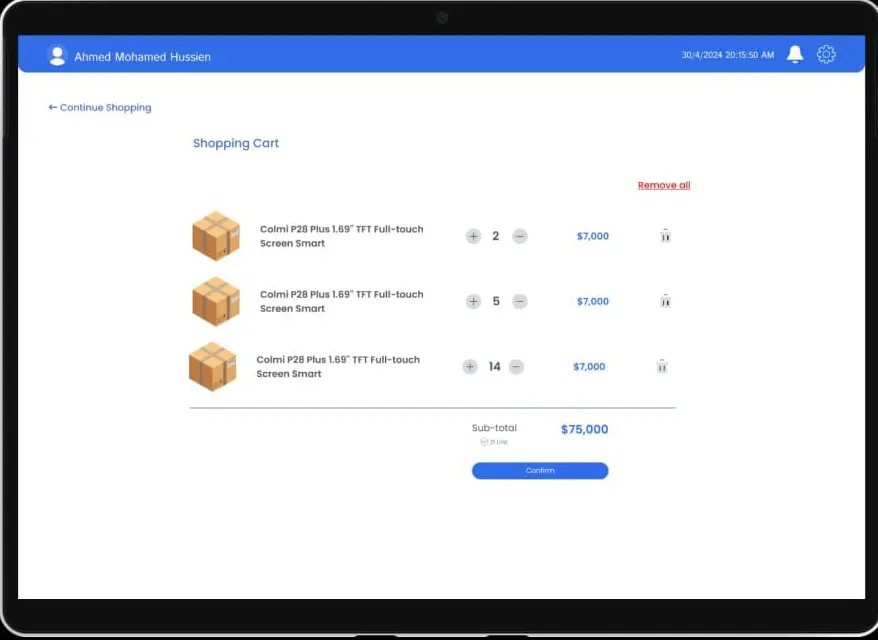Open the notifications bell

(795, 54)
